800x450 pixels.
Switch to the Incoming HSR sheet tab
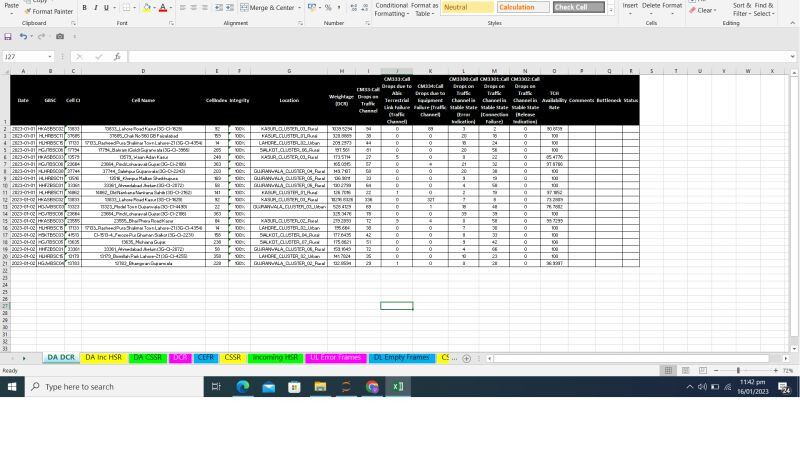pyautogui.click(x=275, y=358)
